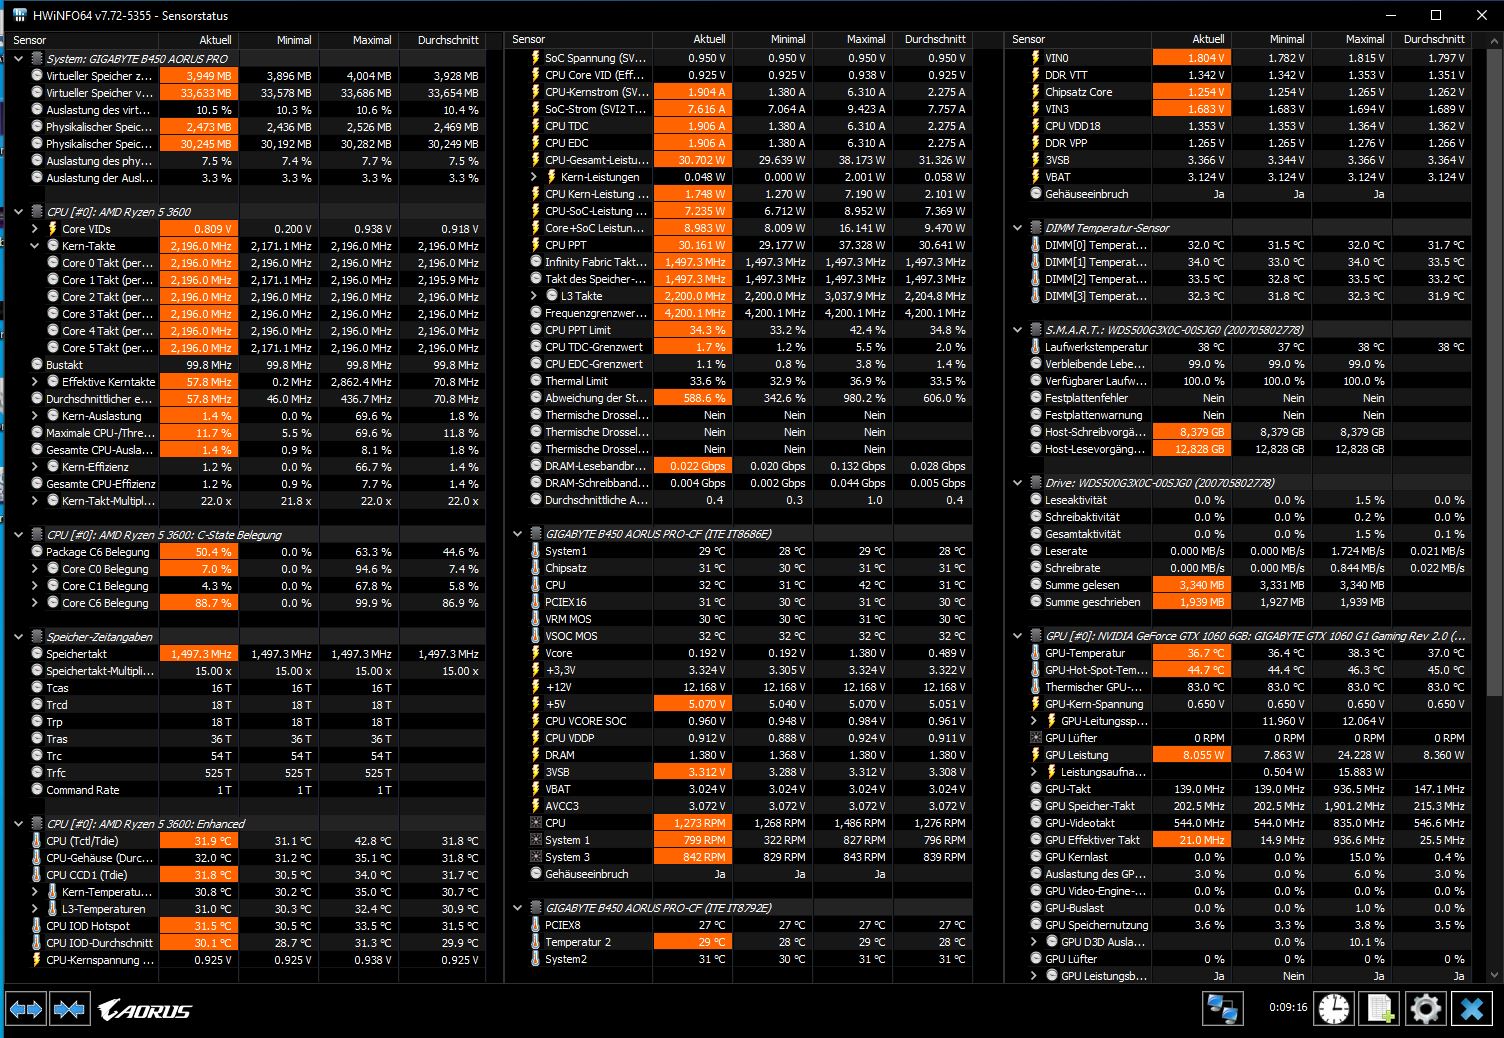Click the icon beside Thermal Limit row
1504x1038 pixels.
(x=536, y=381)
